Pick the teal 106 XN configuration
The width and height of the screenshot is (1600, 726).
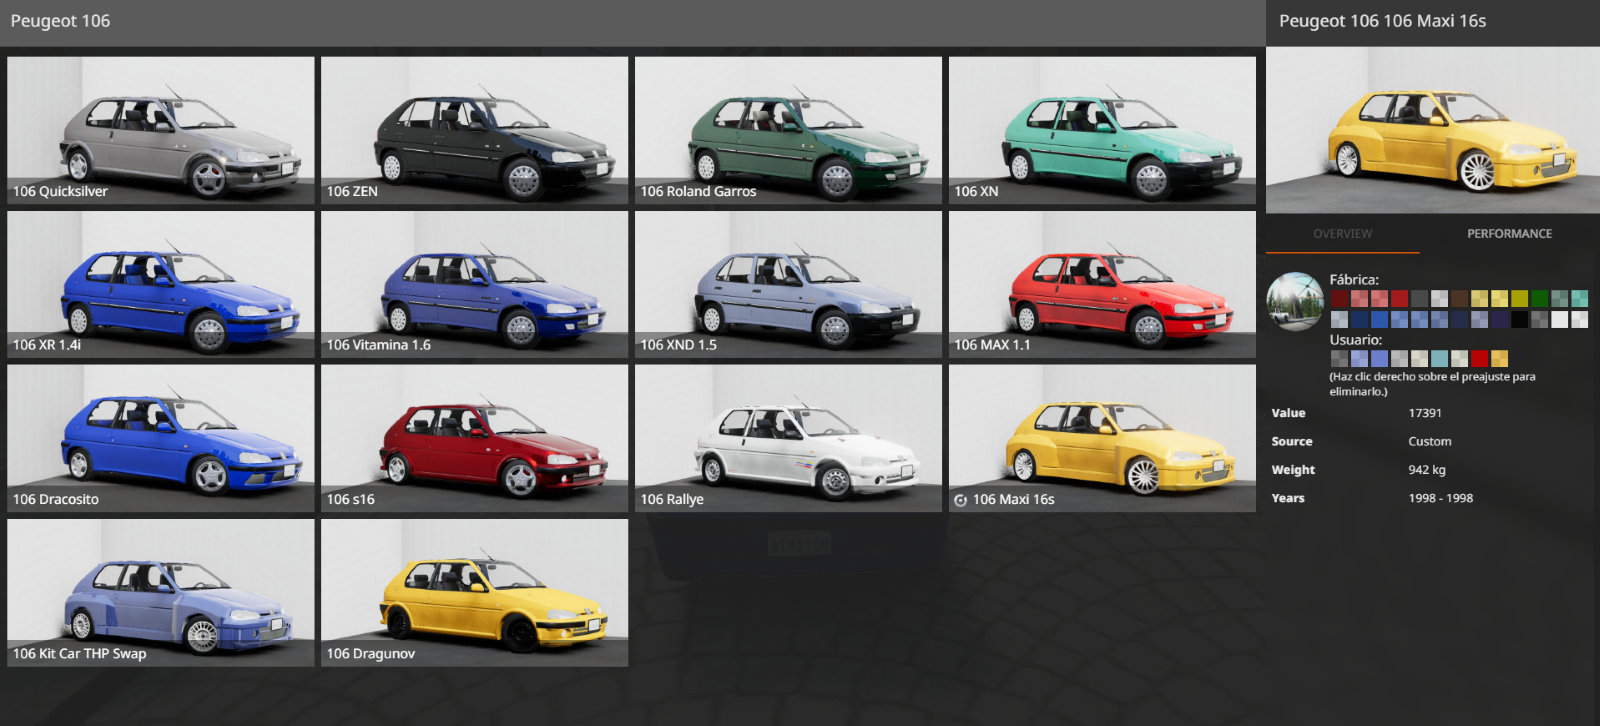[1102, 130]
